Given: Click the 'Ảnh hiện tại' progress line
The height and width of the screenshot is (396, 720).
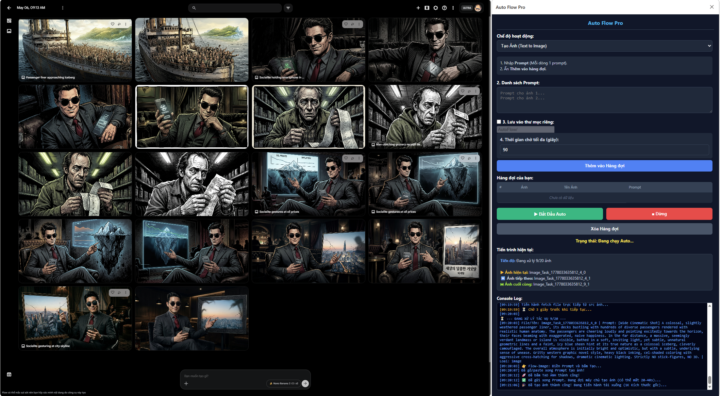Looking at the screenshot, I should [543, 272].
